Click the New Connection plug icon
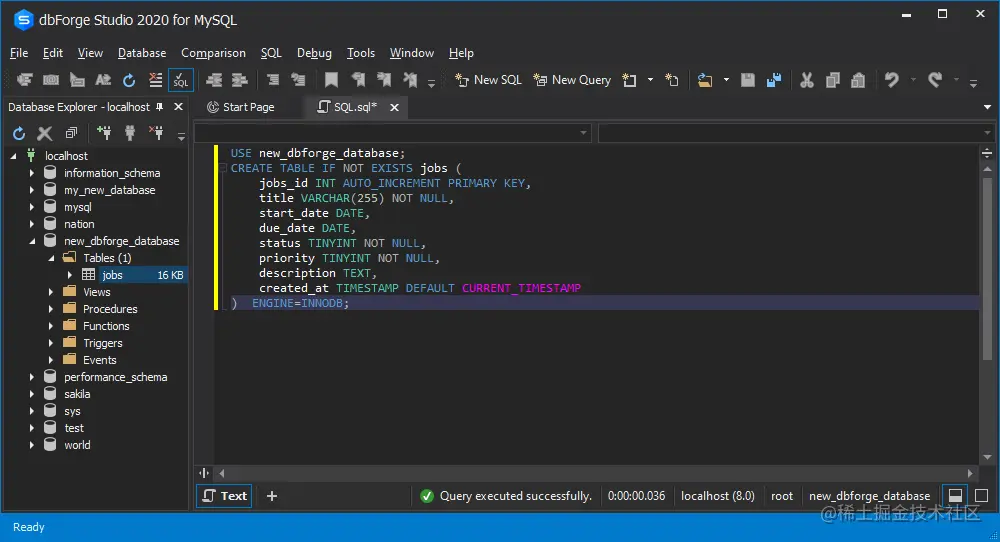1000x542 pixels. click(103, 133)
